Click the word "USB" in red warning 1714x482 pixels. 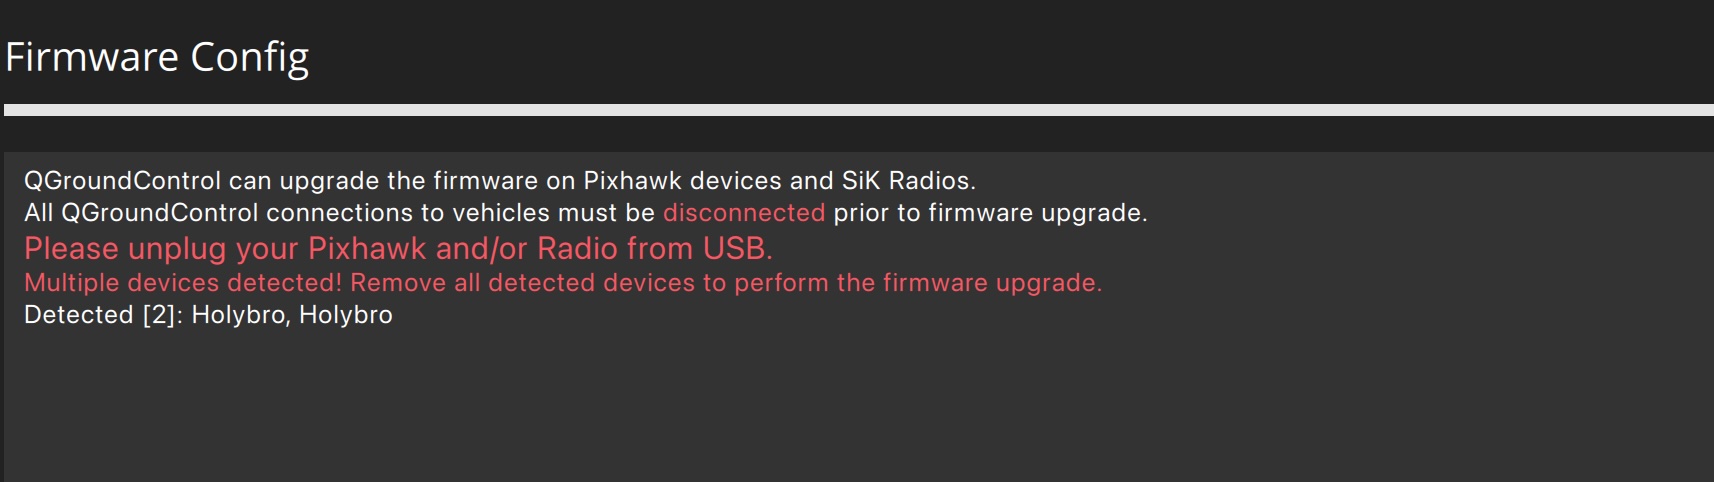point(737,248)
